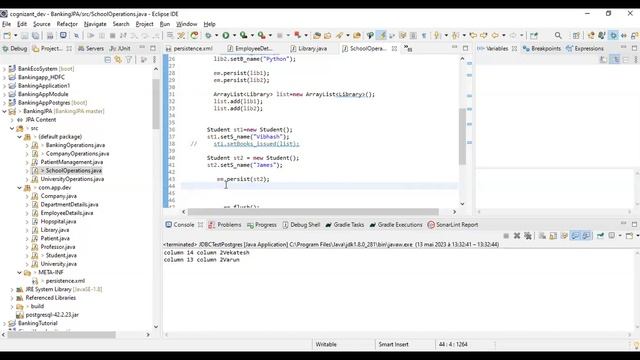The width and height of the screenshot is (640, 360).
Task: Open the Window menu
Action: click(187, 24)
